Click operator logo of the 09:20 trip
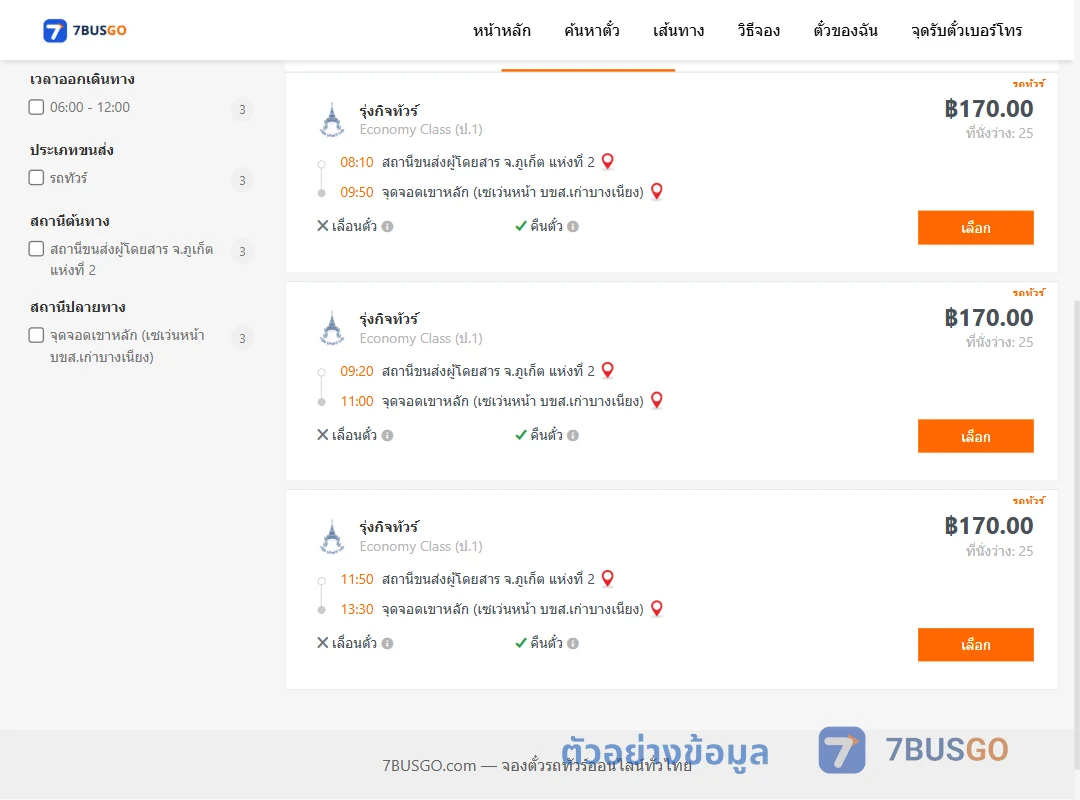 point(332,329)
